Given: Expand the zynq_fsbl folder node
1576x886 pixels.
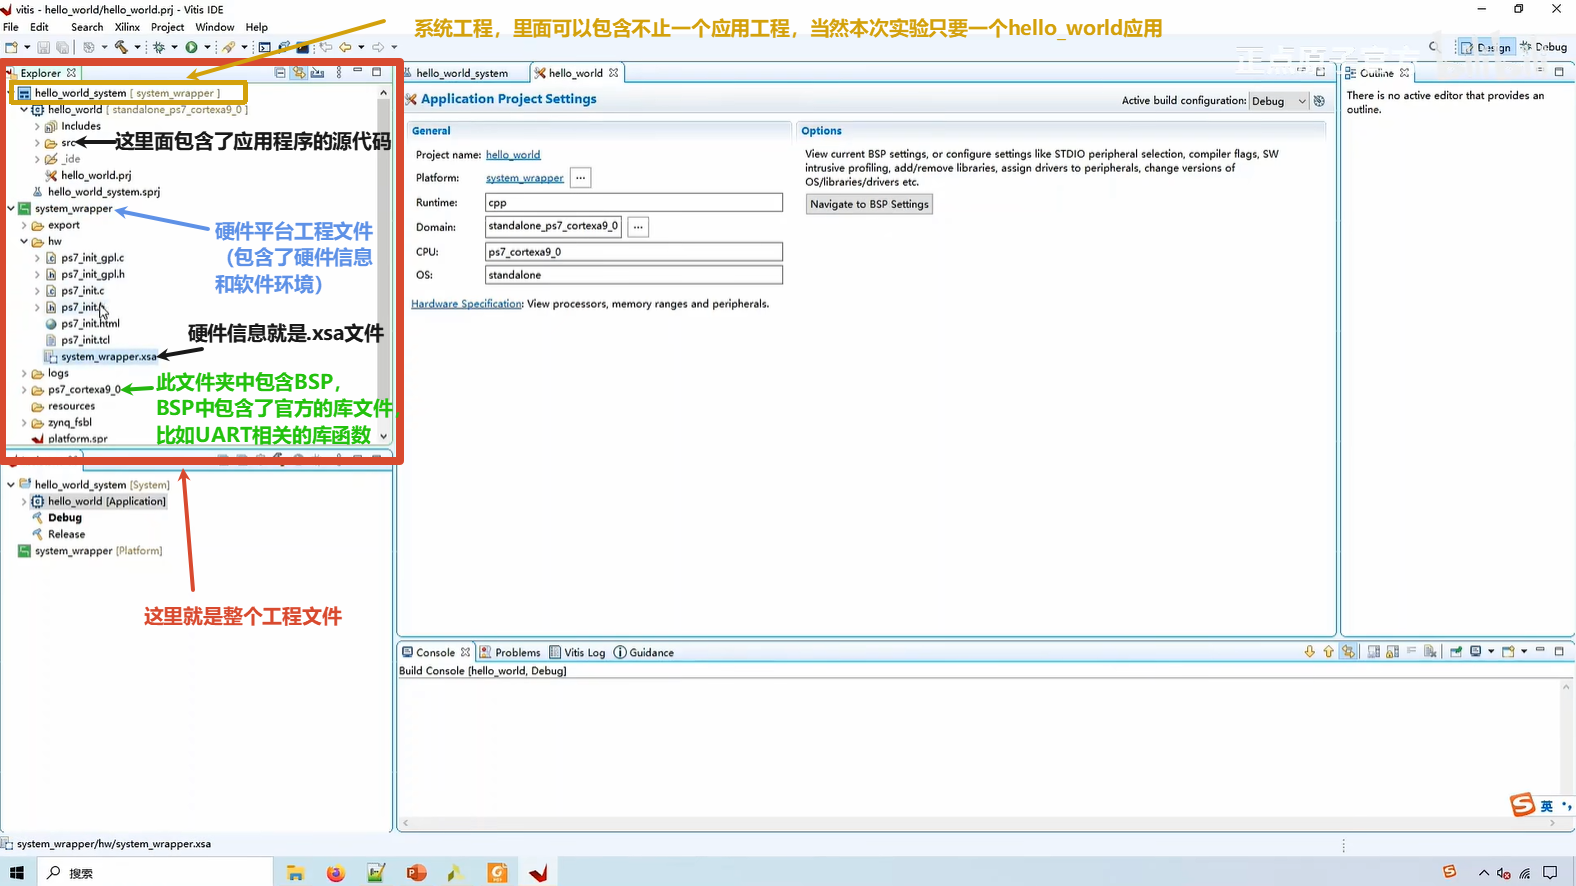Looking at the screenshot, I should tap(24, 422).
